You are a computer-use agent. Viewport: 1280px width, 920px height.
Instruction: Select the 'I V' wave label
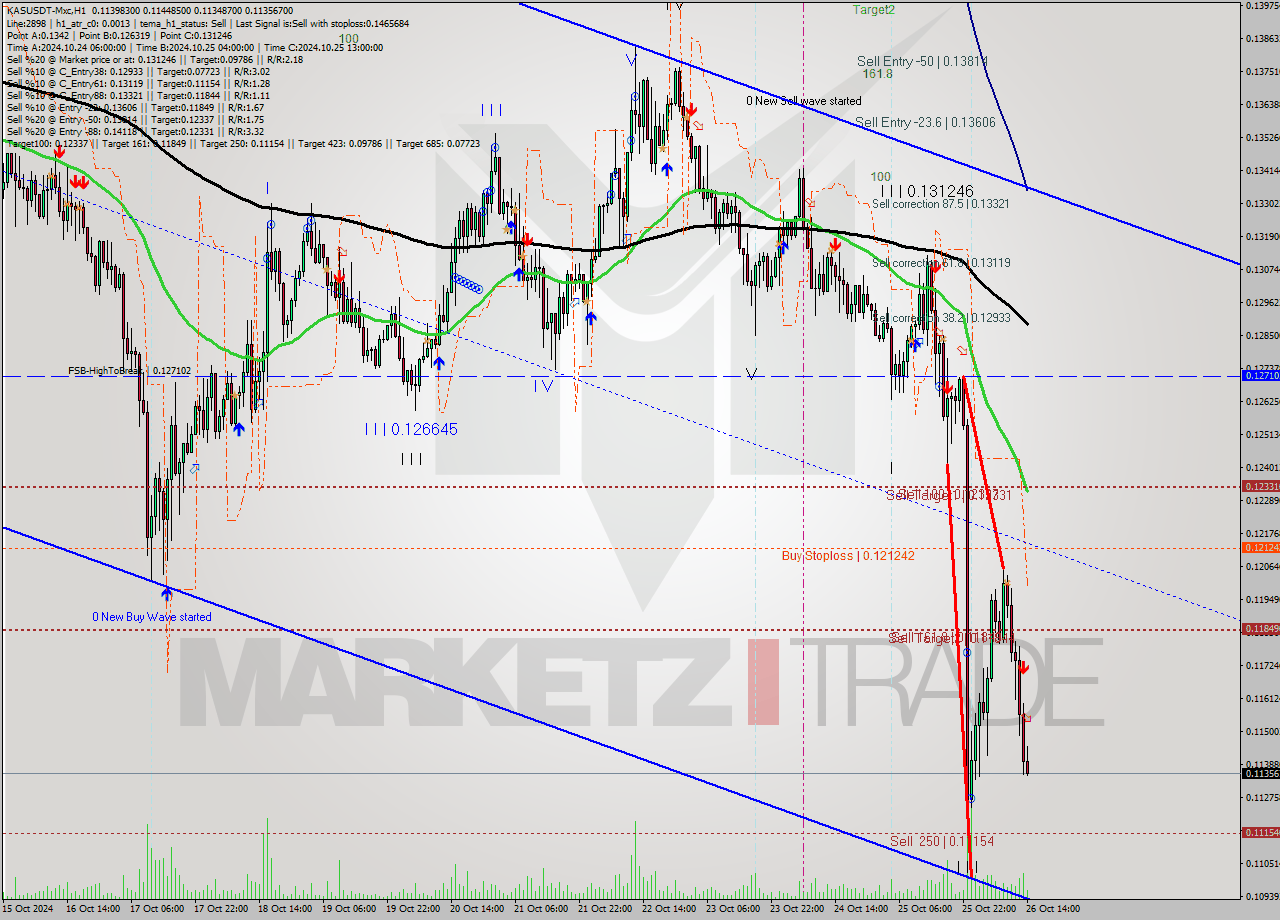(x=543, y=384)
